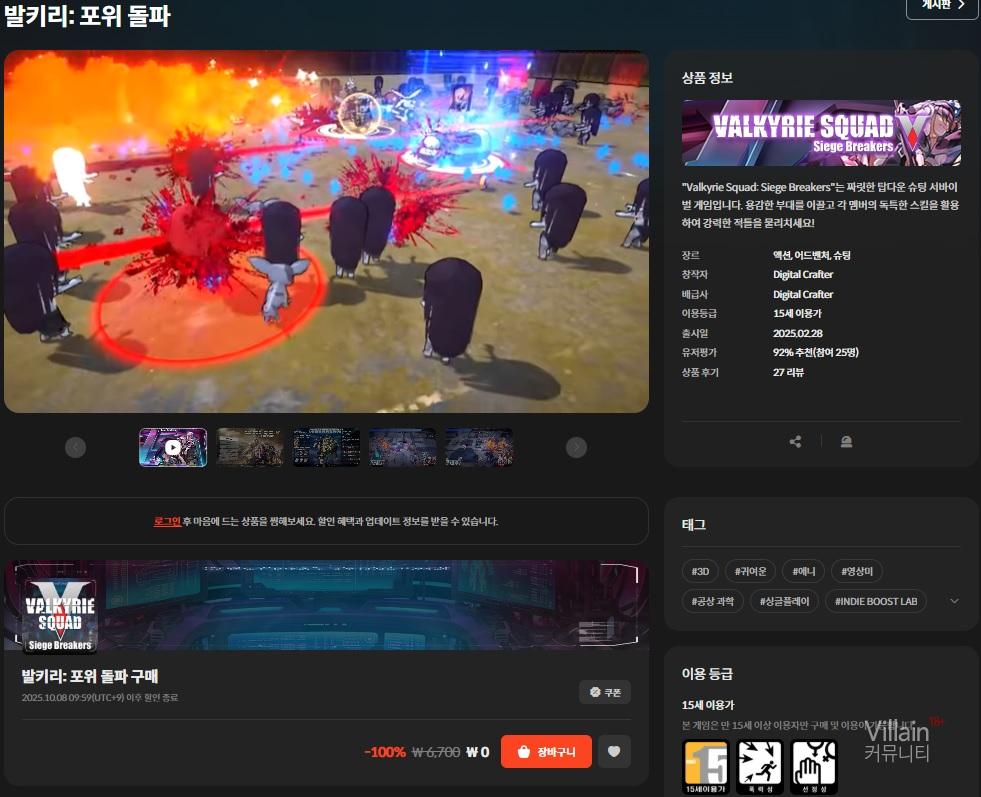
Task: Select the third screenshot thumbnail
Action: tap(326, 447)
